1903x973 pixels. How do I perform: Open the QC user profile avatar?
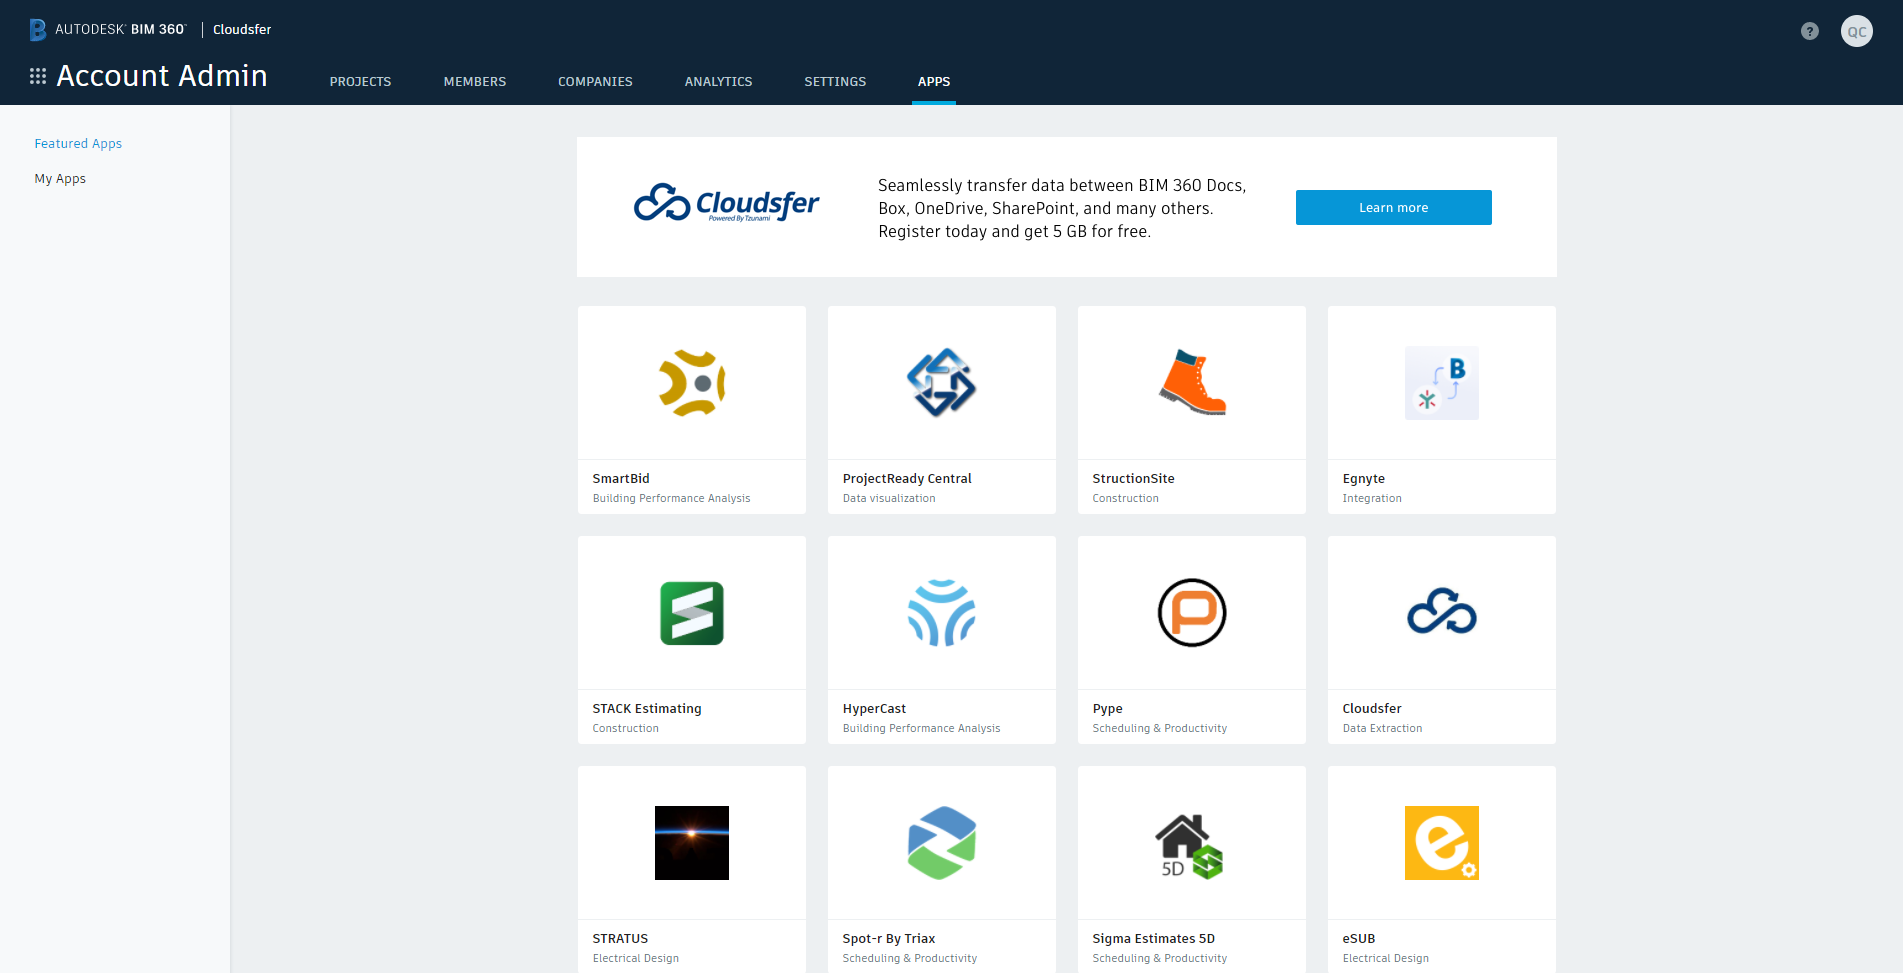tap(1857, 31)
